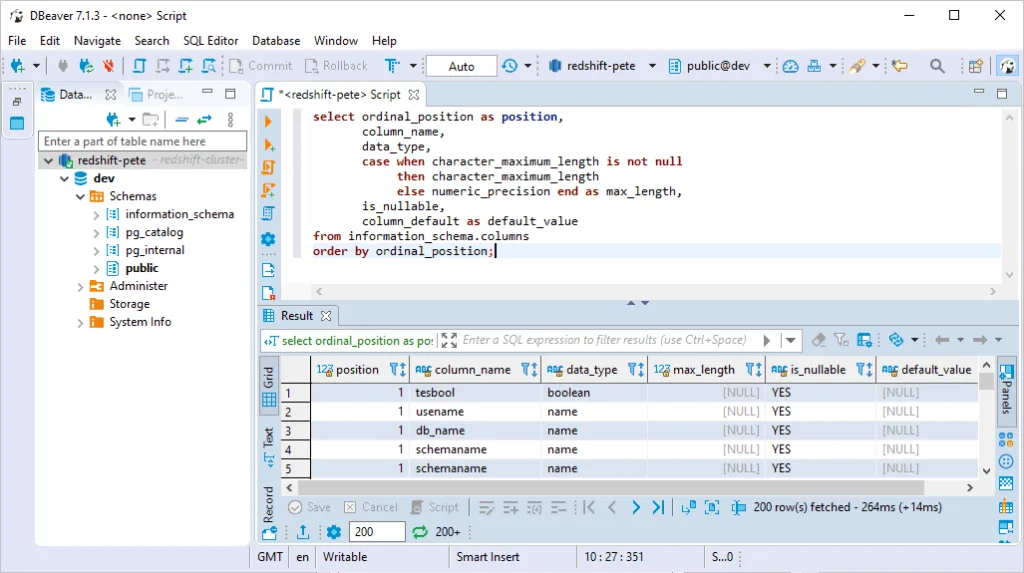Expand the Administer folder
This screenshot has height=573, width=1024.
tap(80, 286)
